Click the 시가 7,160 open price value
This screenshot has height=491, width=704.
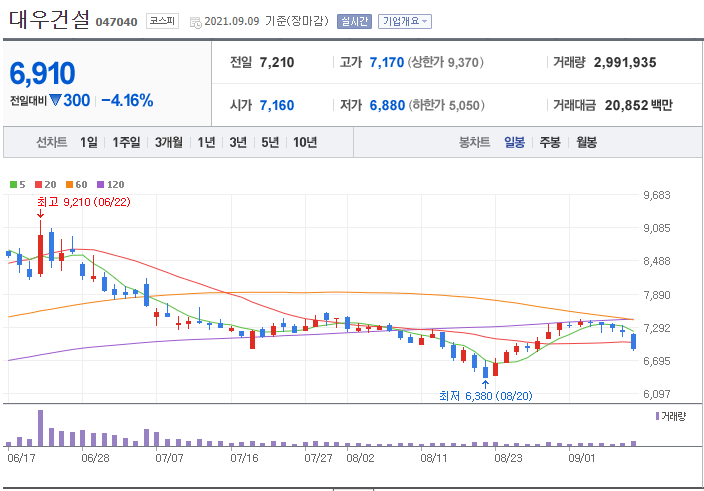click(277, 105)
